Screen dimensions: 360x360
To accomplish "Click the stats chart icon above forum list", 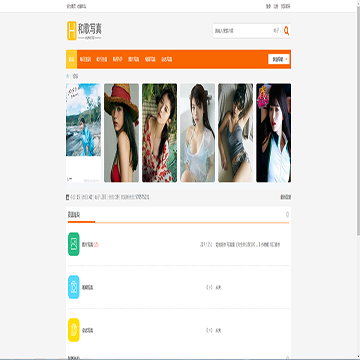I will click(68, 197).
